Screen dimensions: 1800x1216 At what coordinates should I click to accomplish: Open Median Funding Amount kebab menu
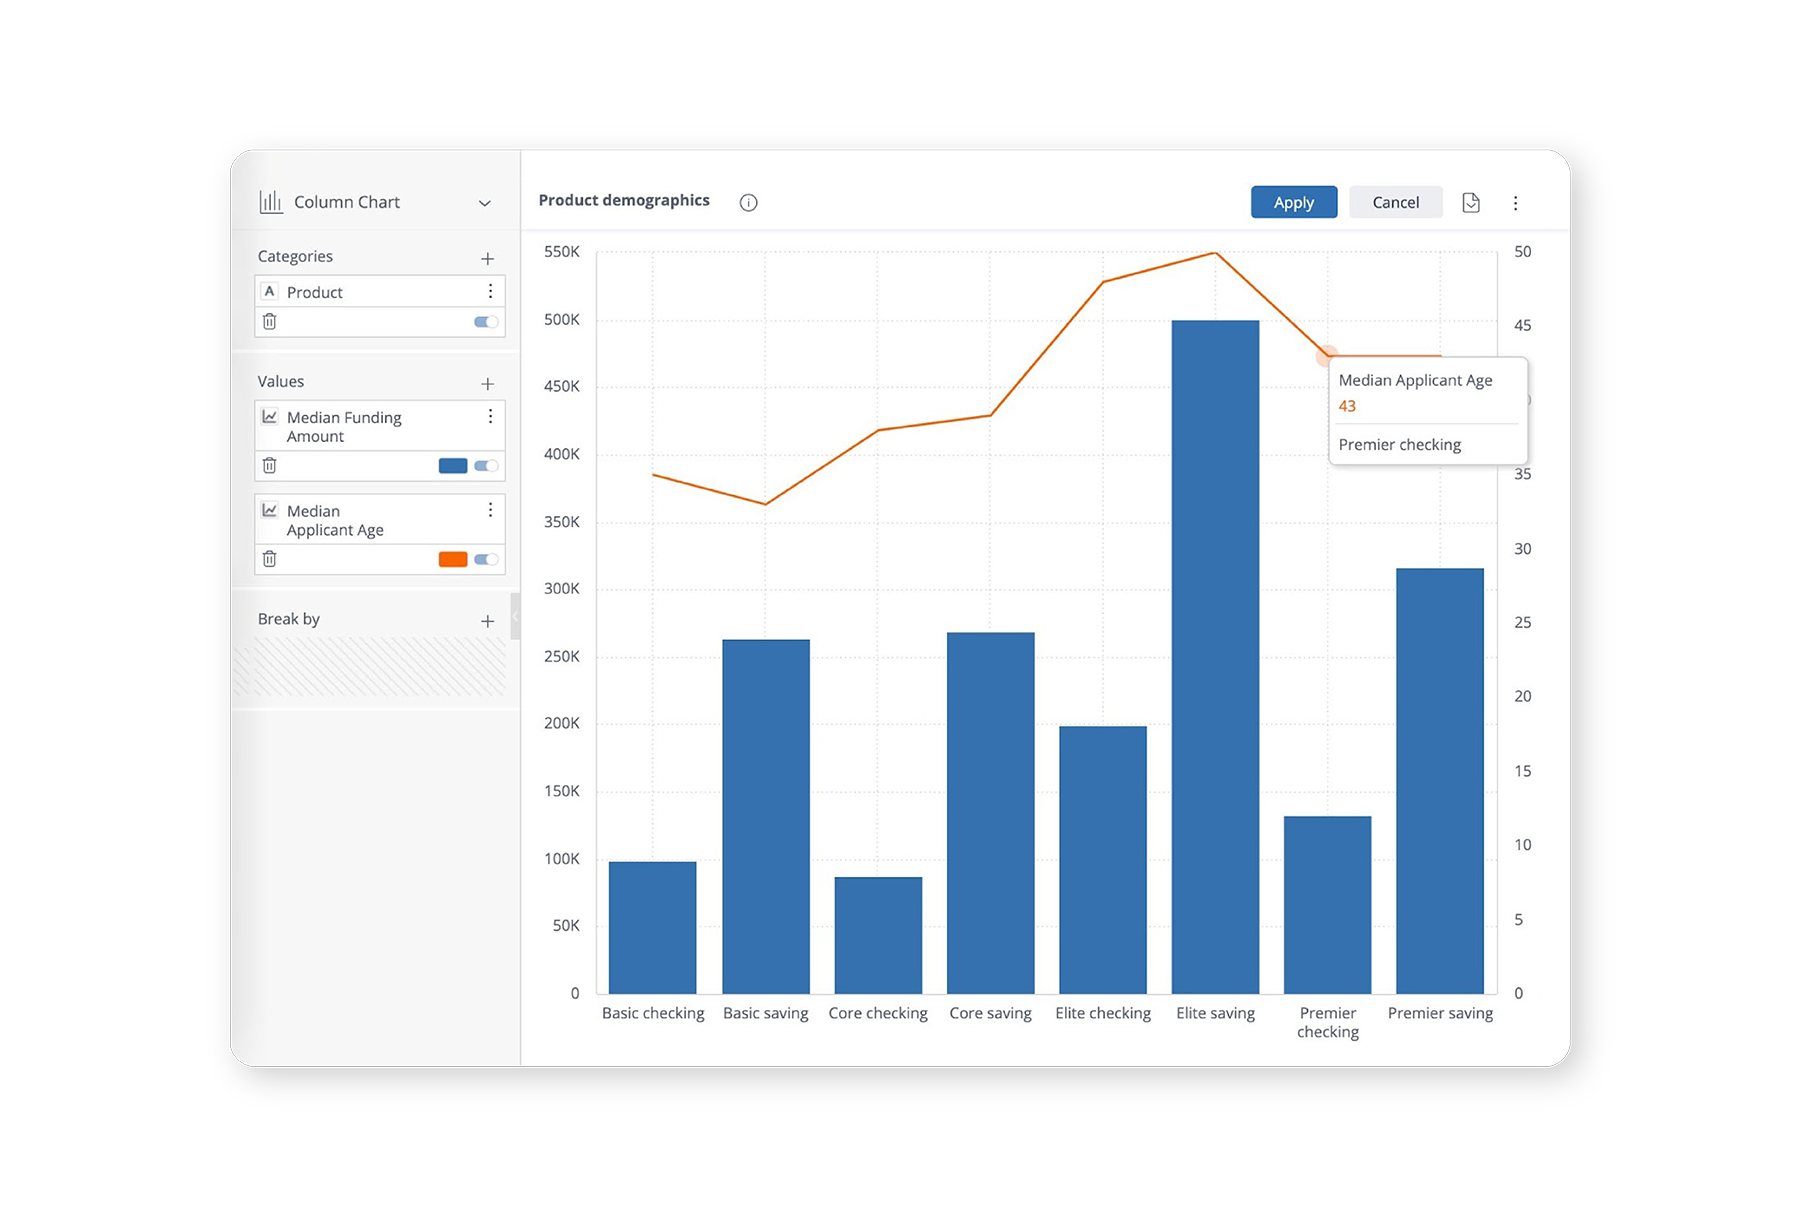(491, 416)
